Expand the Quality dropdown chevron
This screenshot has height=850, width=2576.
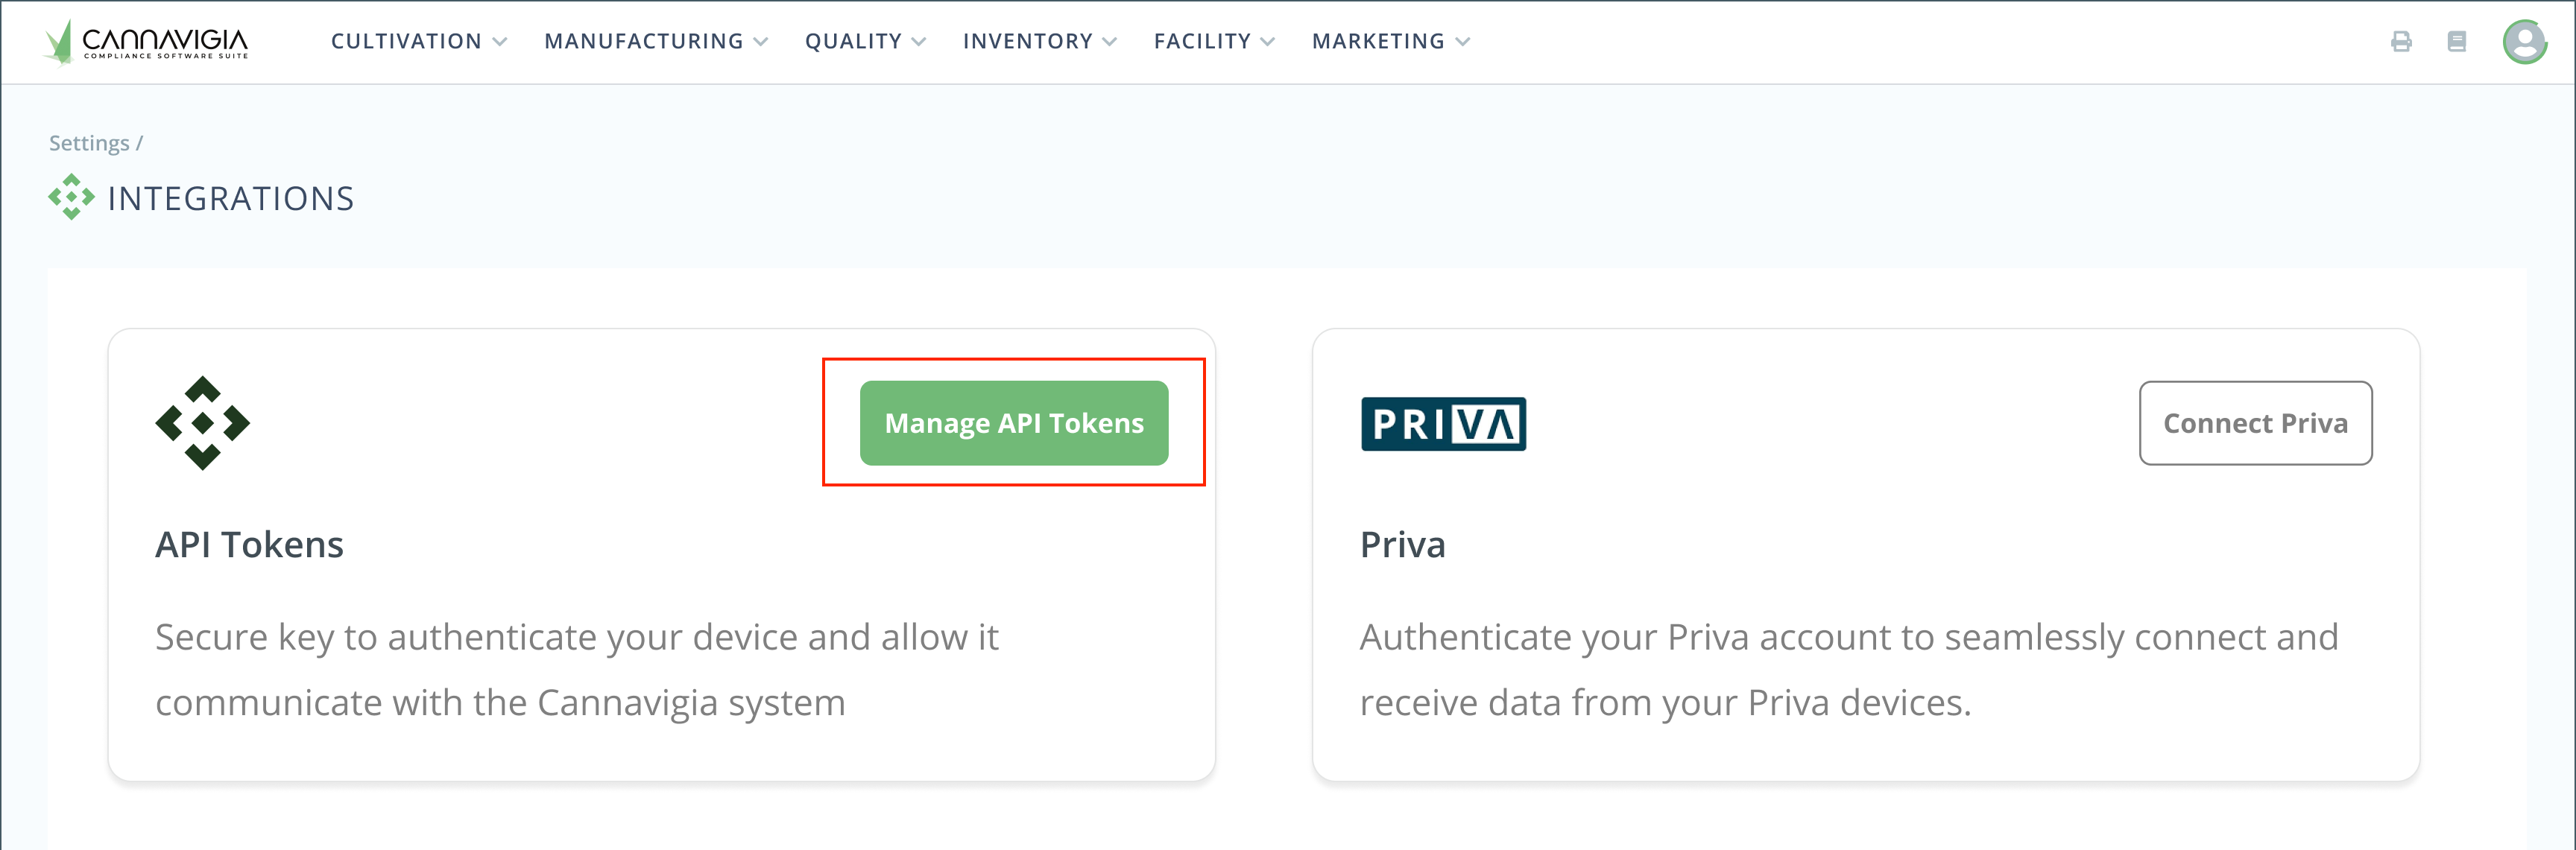[919, 42]
